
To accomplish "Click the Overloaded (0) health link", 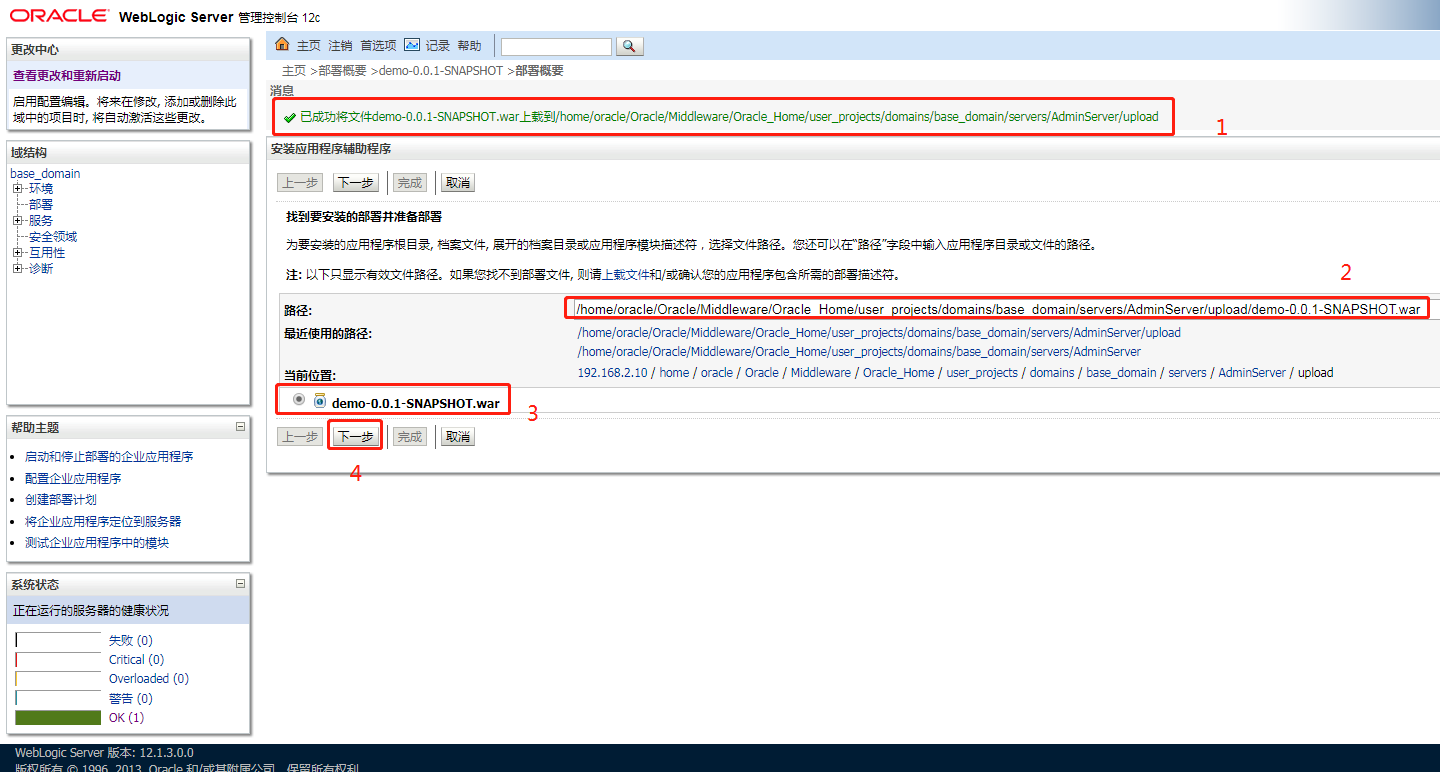I will (x=149, y=679).
